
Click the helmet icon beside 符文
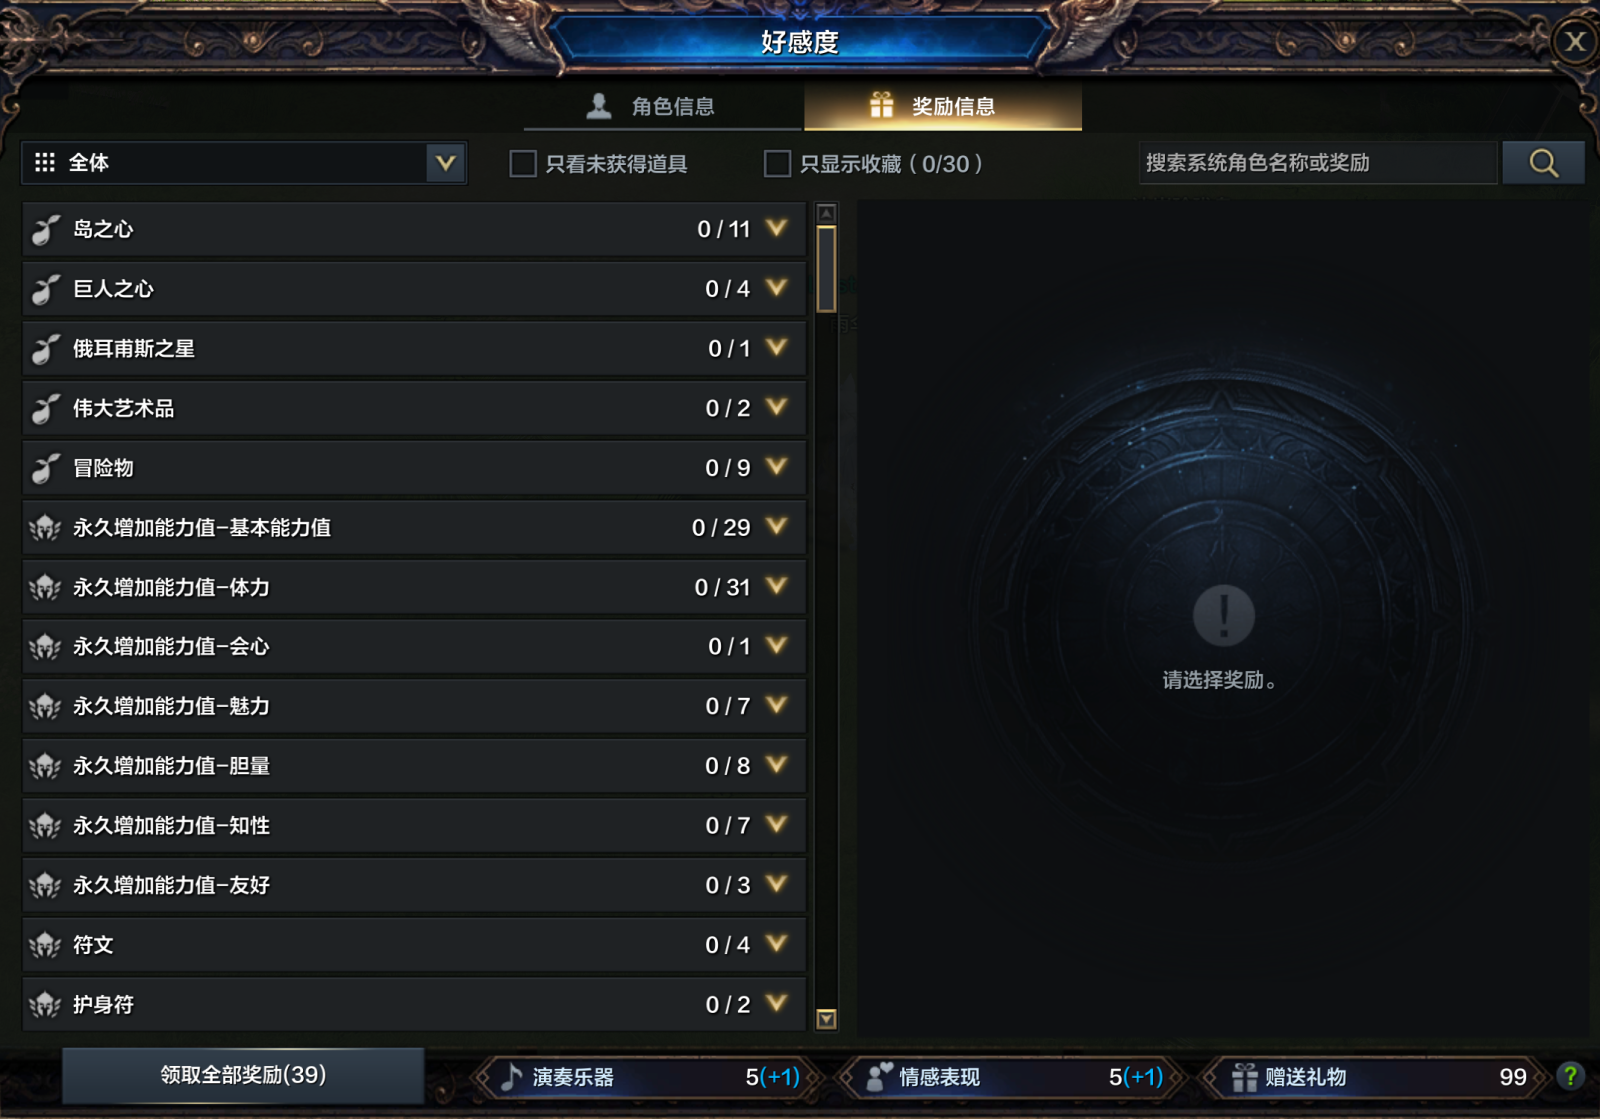tap(45, 945)
